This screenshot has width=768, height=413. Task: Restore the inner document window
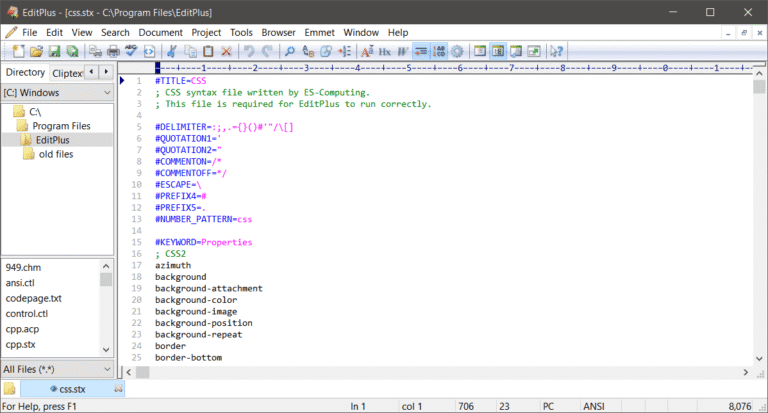[x=744, y=33]
